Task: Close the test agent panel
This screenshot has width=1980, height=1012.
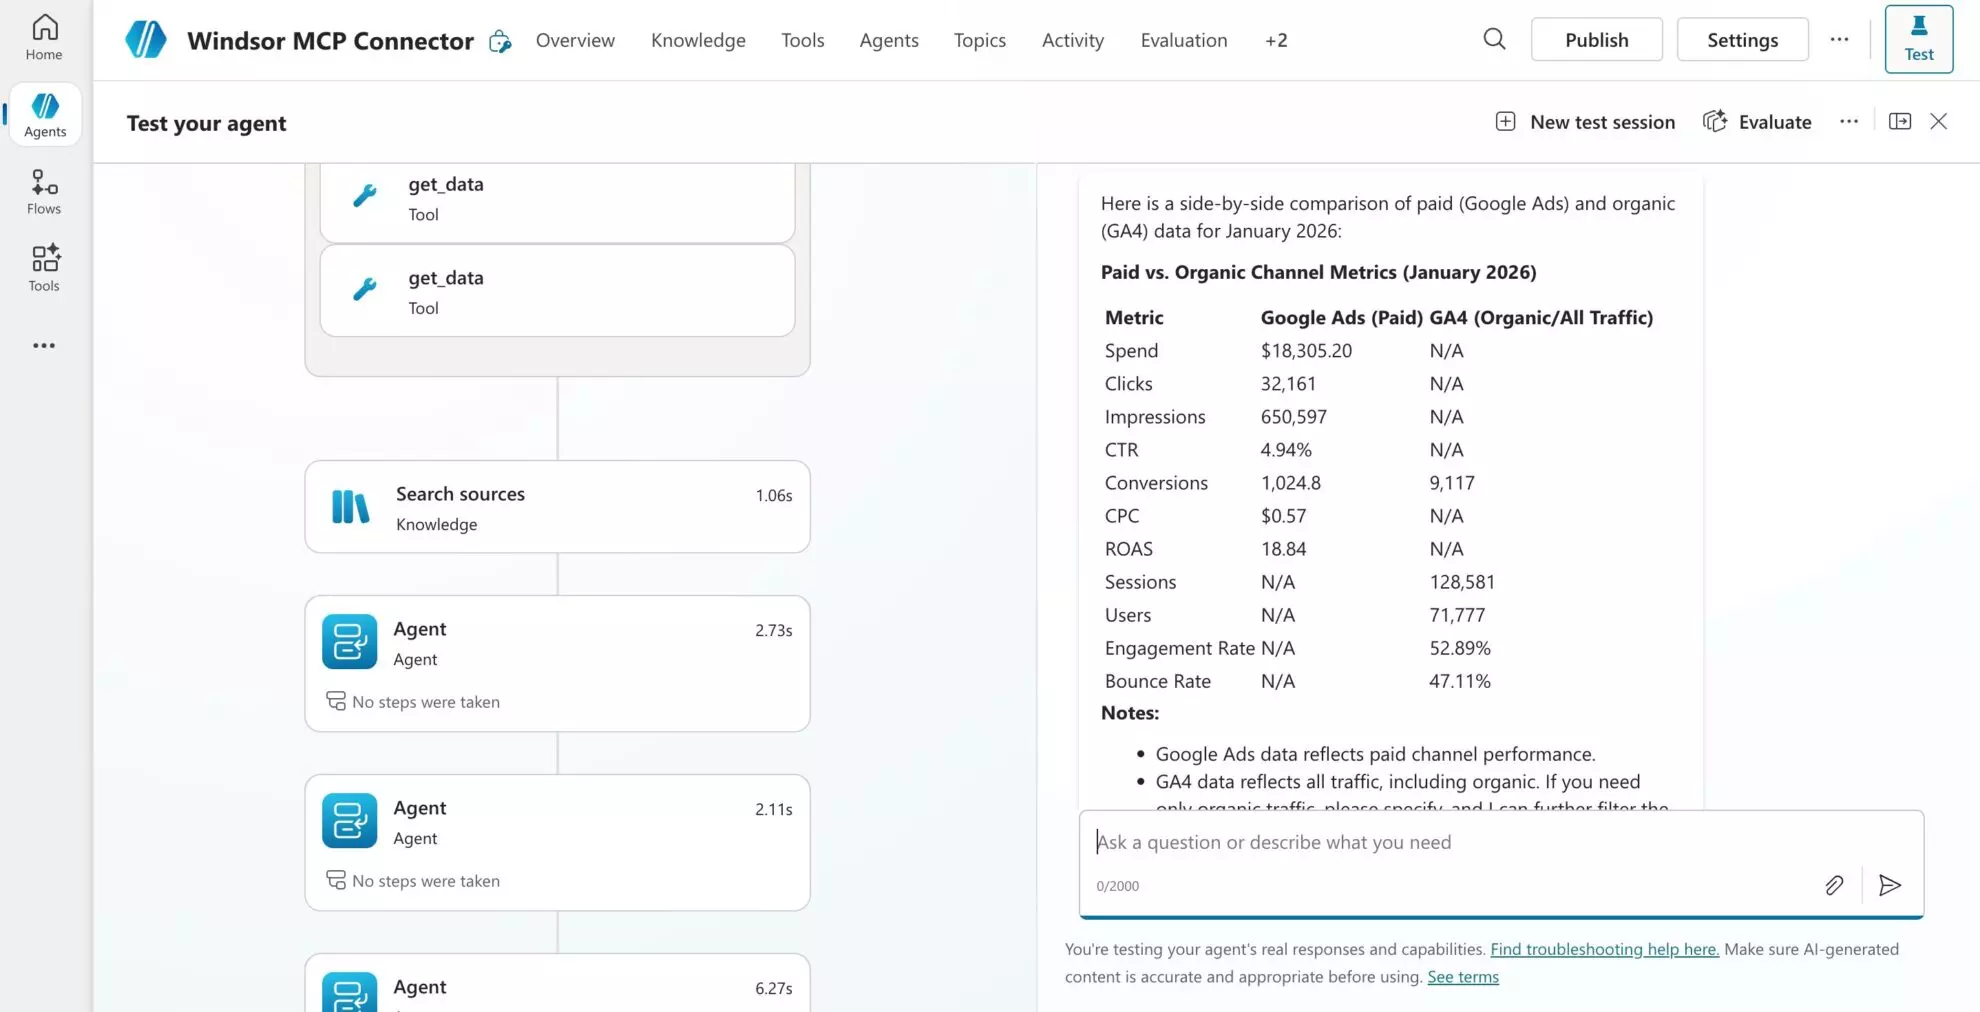Action: click(x=1938, y=122)
